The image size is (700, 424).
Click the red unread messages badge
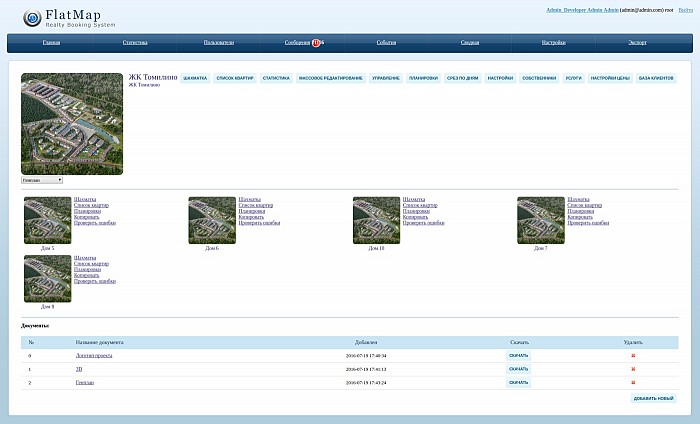[317, 43]
